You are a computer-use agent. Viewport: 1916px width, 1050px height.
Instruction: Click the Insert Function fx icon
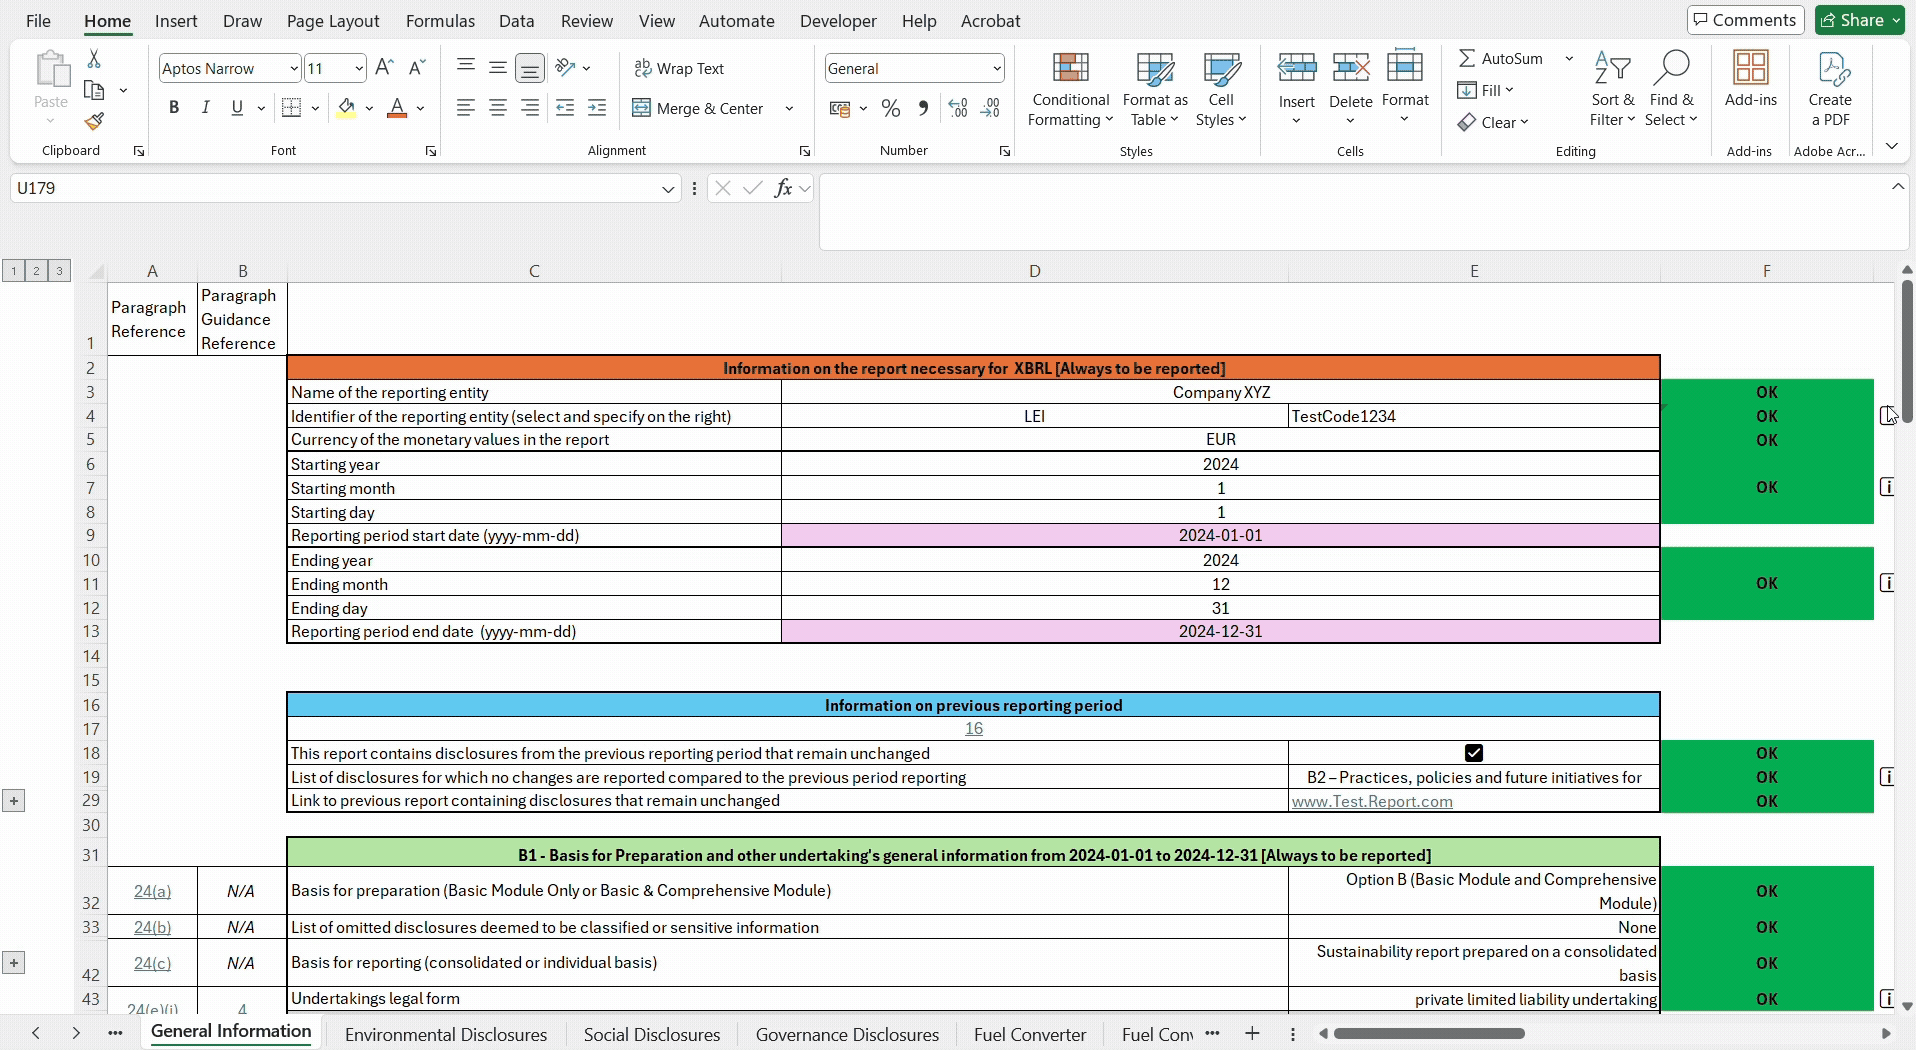[x=784, y=188]
